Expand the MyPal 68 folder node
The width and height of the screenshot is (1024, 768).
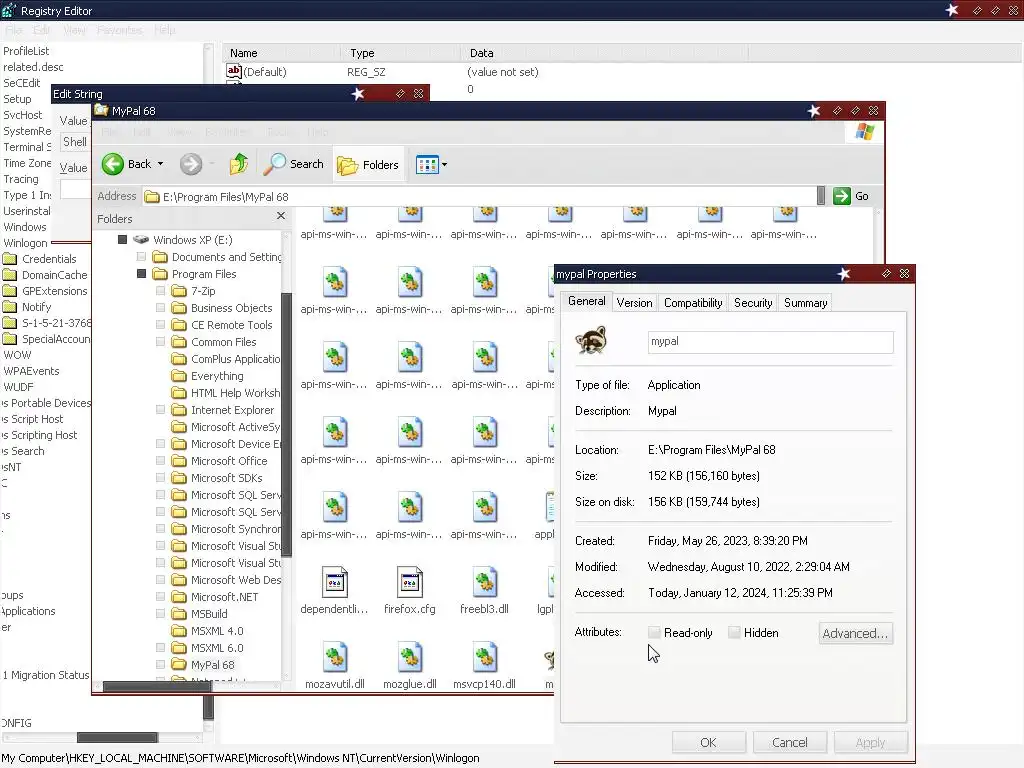[161, 664]
